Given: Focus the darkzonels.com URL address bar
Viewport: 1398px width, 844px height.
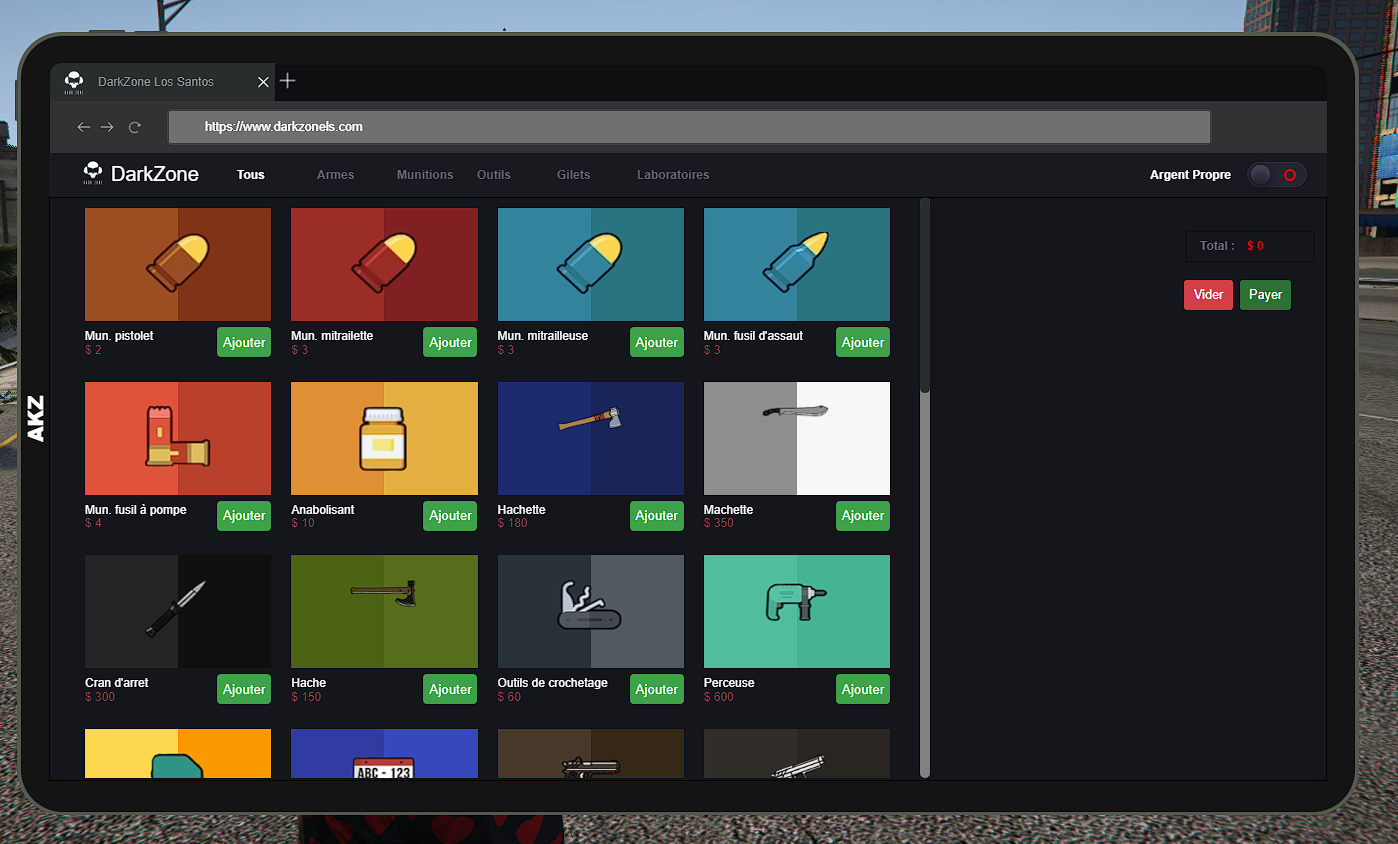Looking at the screenshot, I should [688, 127].
